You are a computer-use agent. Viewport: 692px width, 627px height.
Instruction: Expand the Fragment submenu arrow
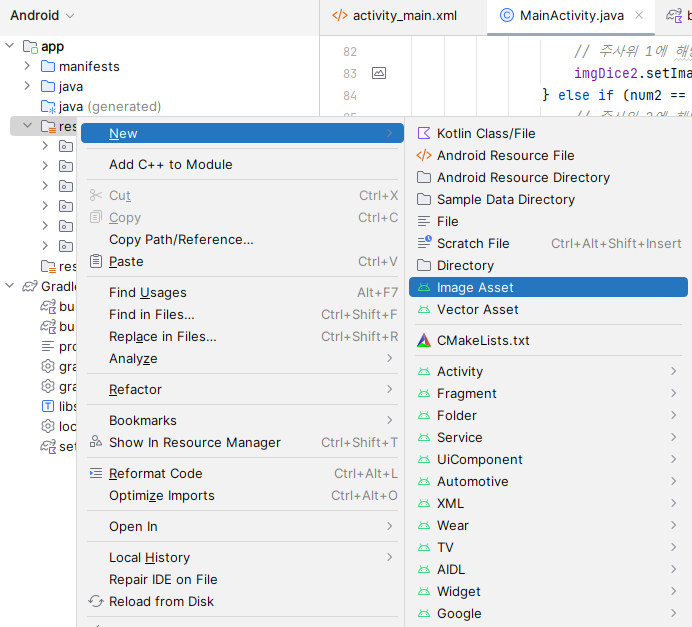(673, 393)
